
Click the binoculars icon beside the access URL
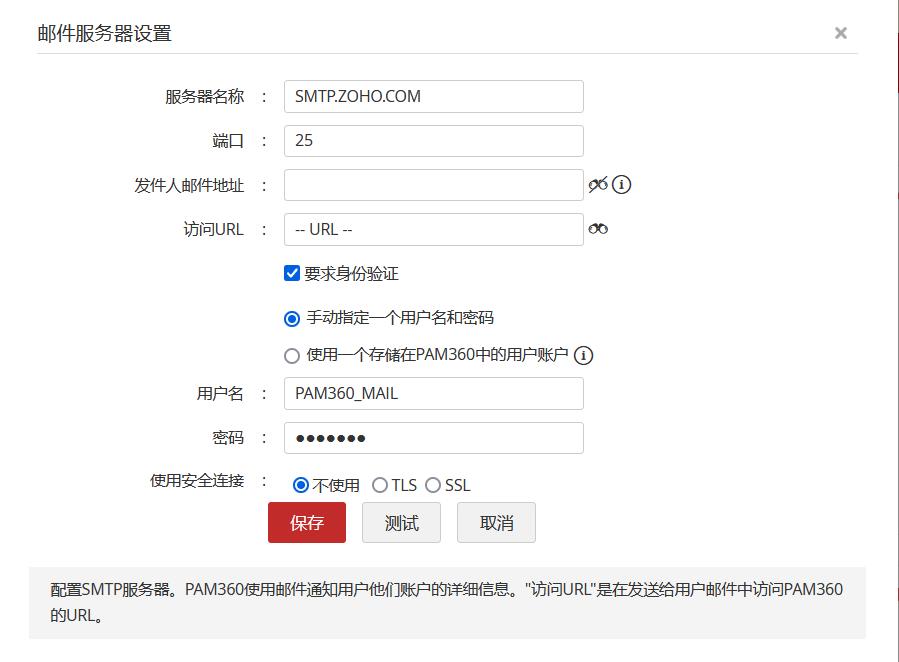coord(598,229)
